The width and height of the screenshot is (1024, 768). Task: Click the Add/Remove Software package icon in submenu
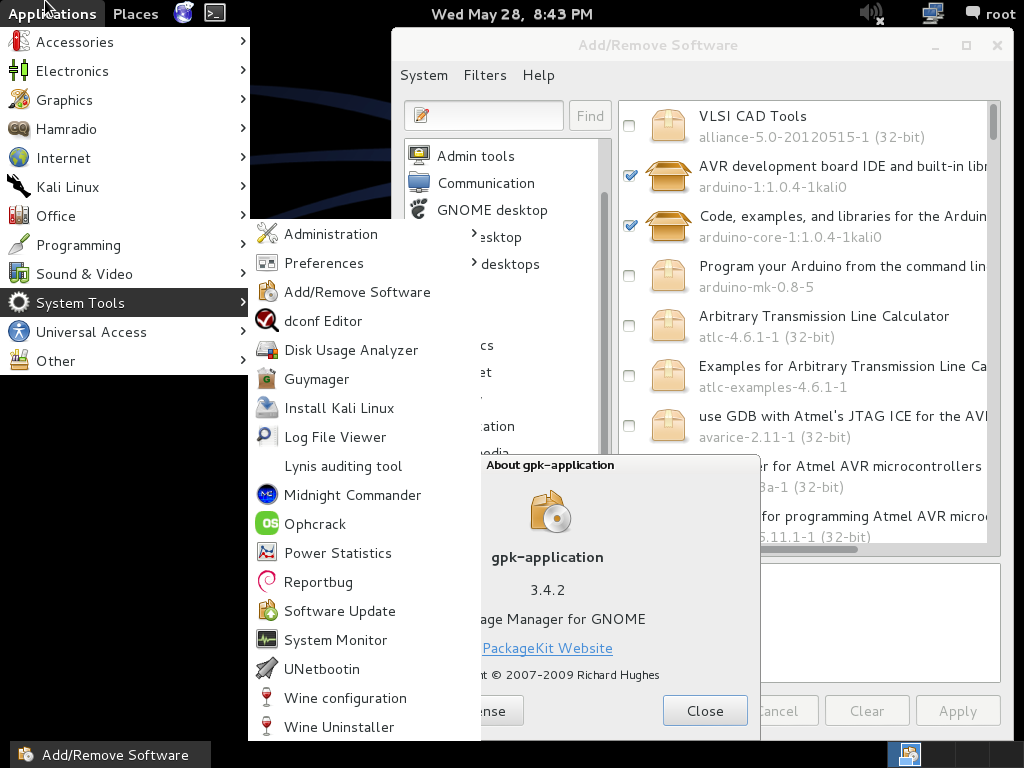(x=267, y=292)
